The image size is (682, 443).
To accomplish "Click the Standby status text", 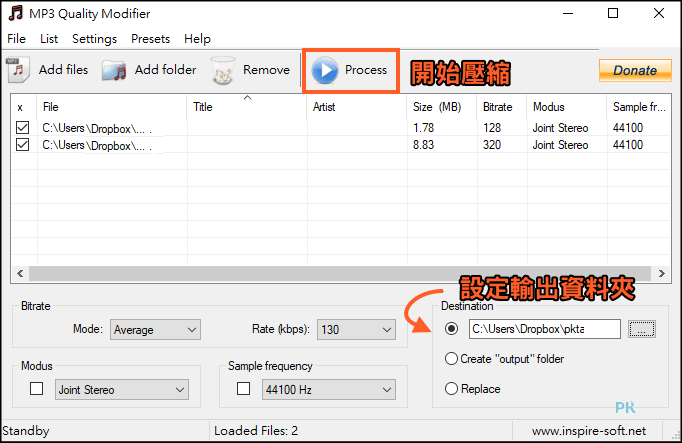I will pos(26,431).
